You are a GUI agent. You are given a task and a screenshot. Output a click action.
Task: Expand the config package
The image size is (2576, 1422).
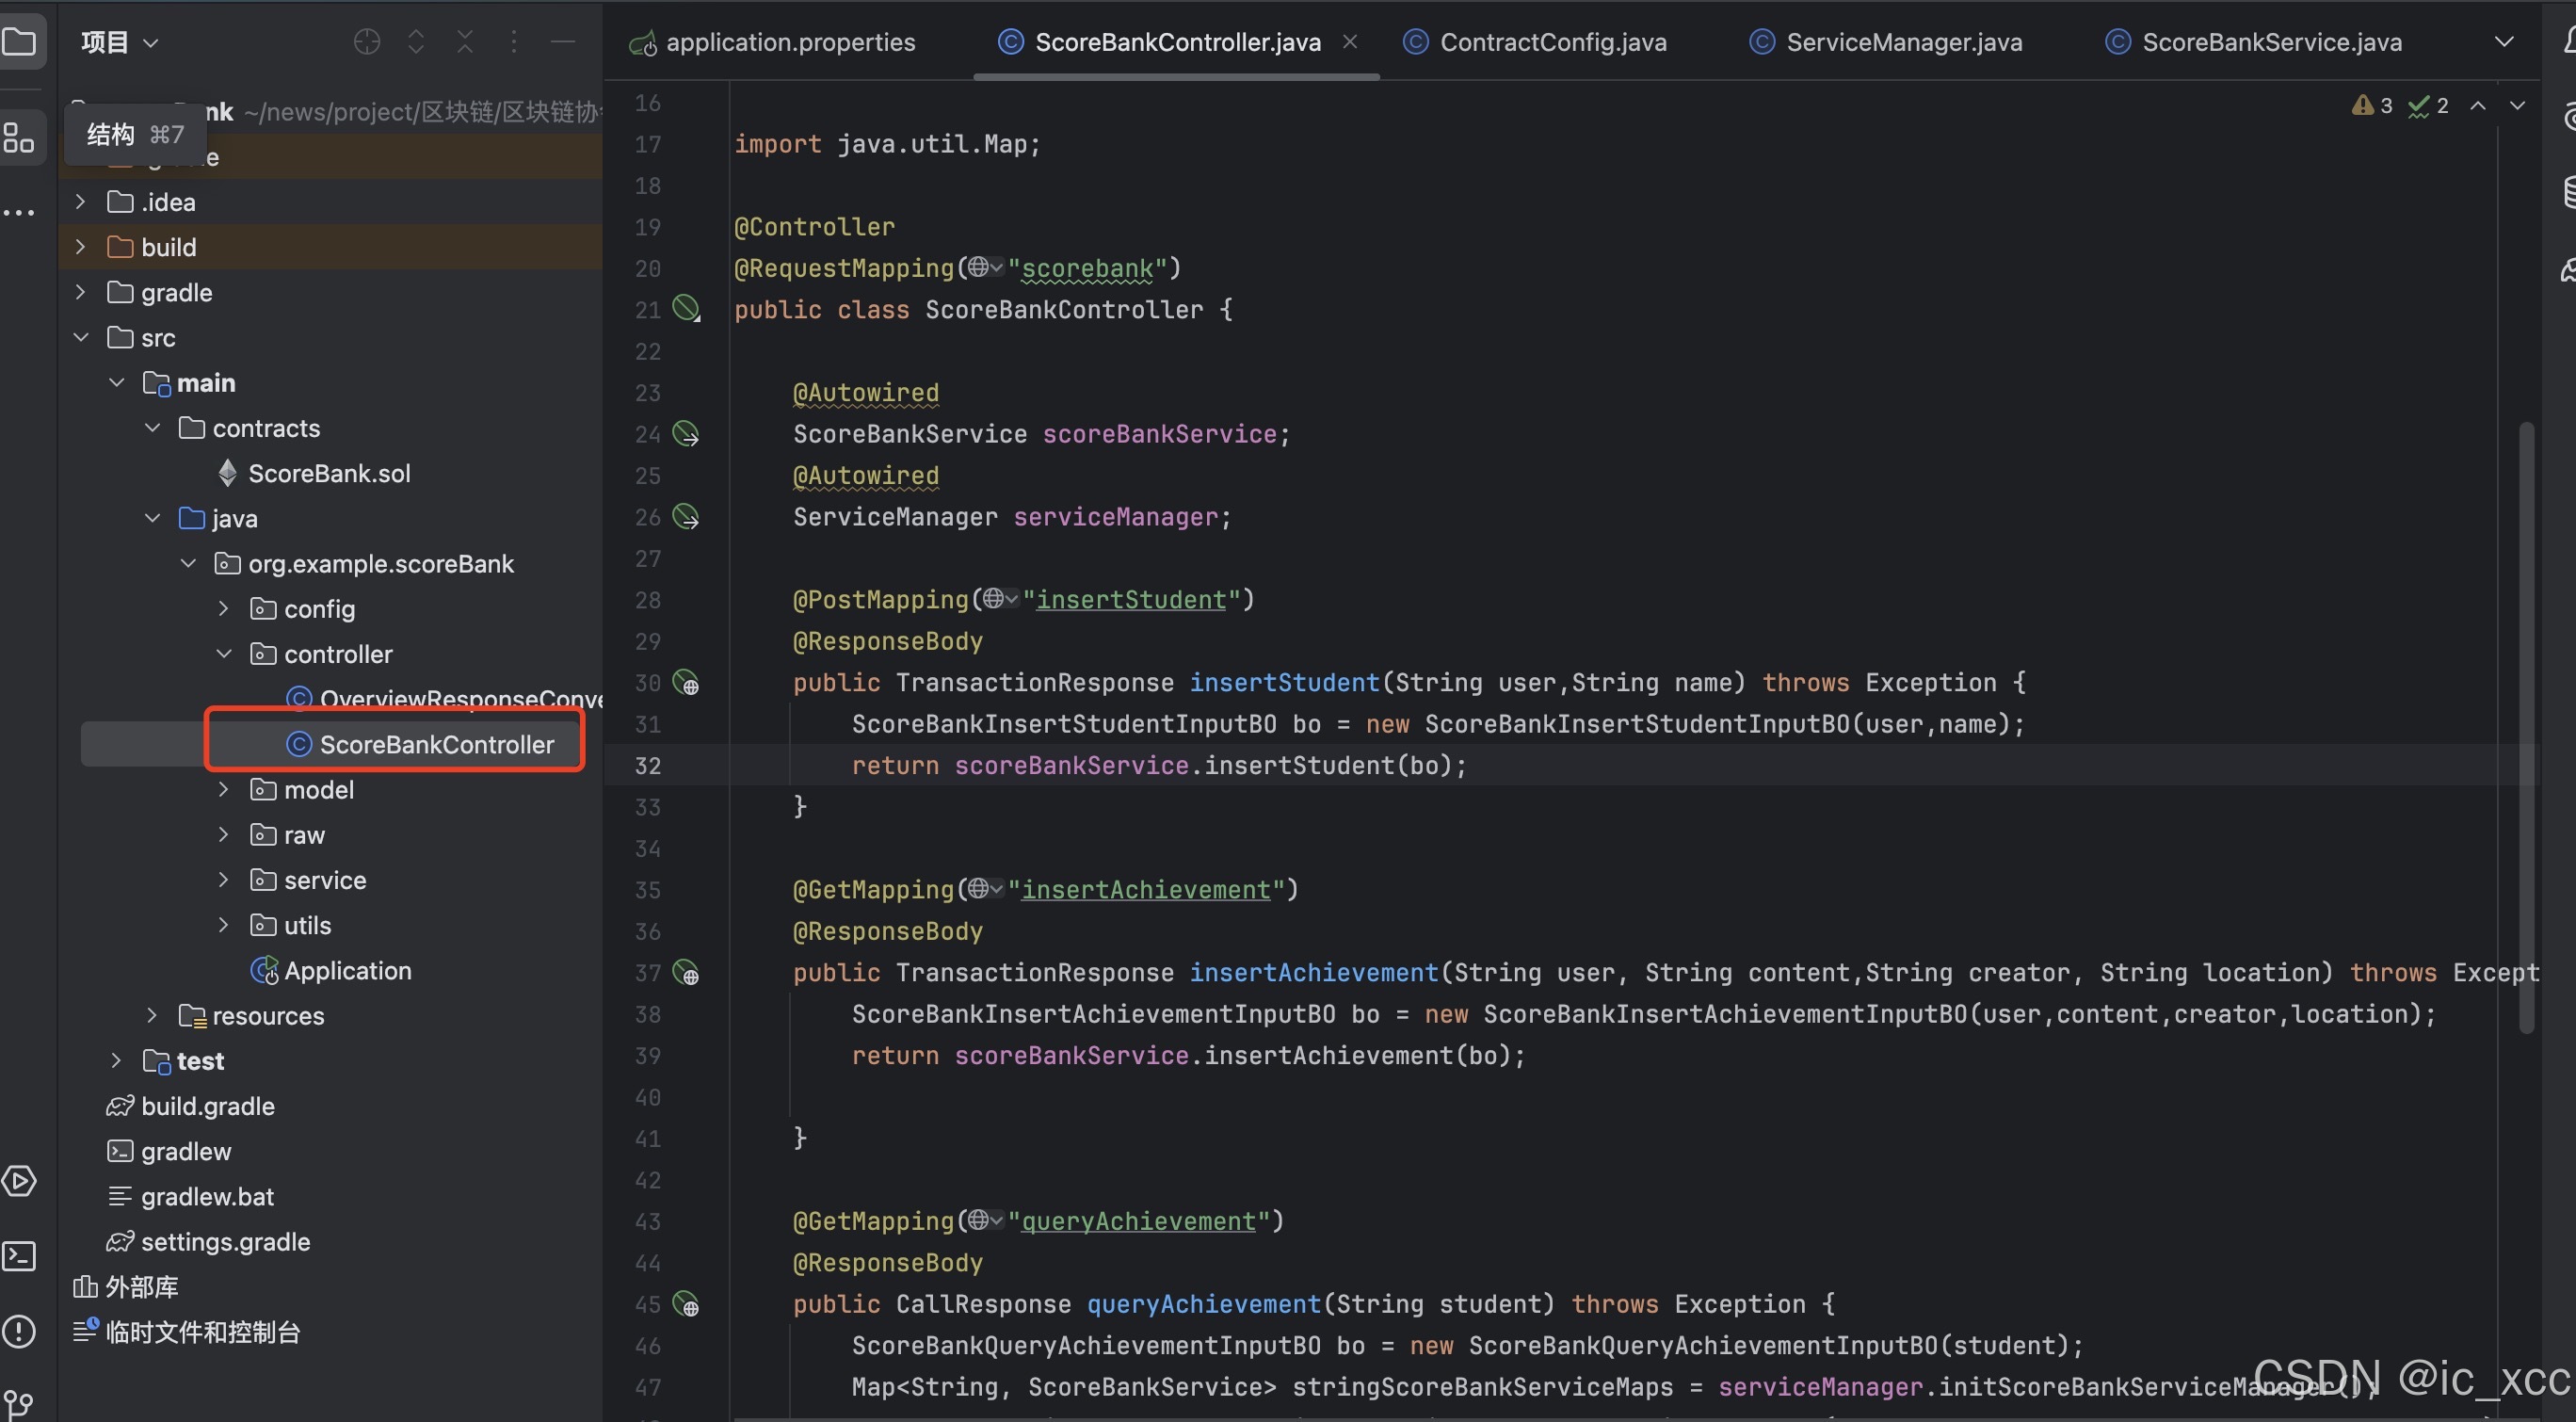[224, 609]
